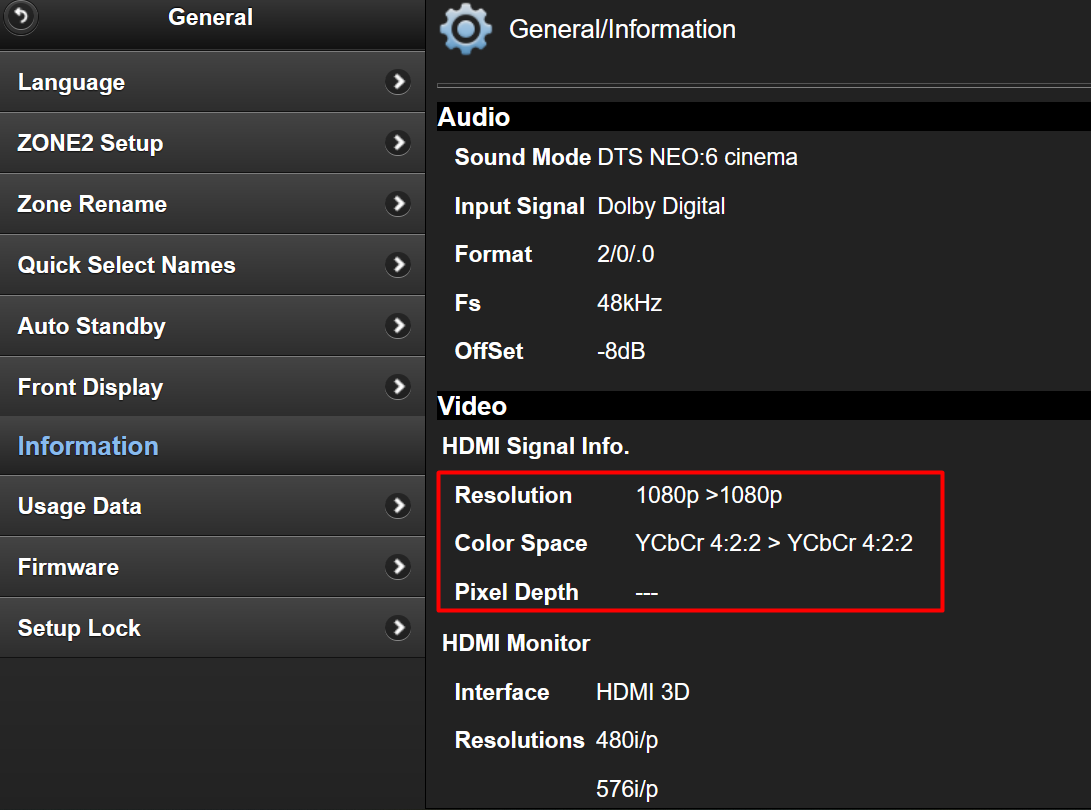
Task: Click the chevron beside ZONE2 Setup
Action: pyautogui.click(x=398, y=143)
